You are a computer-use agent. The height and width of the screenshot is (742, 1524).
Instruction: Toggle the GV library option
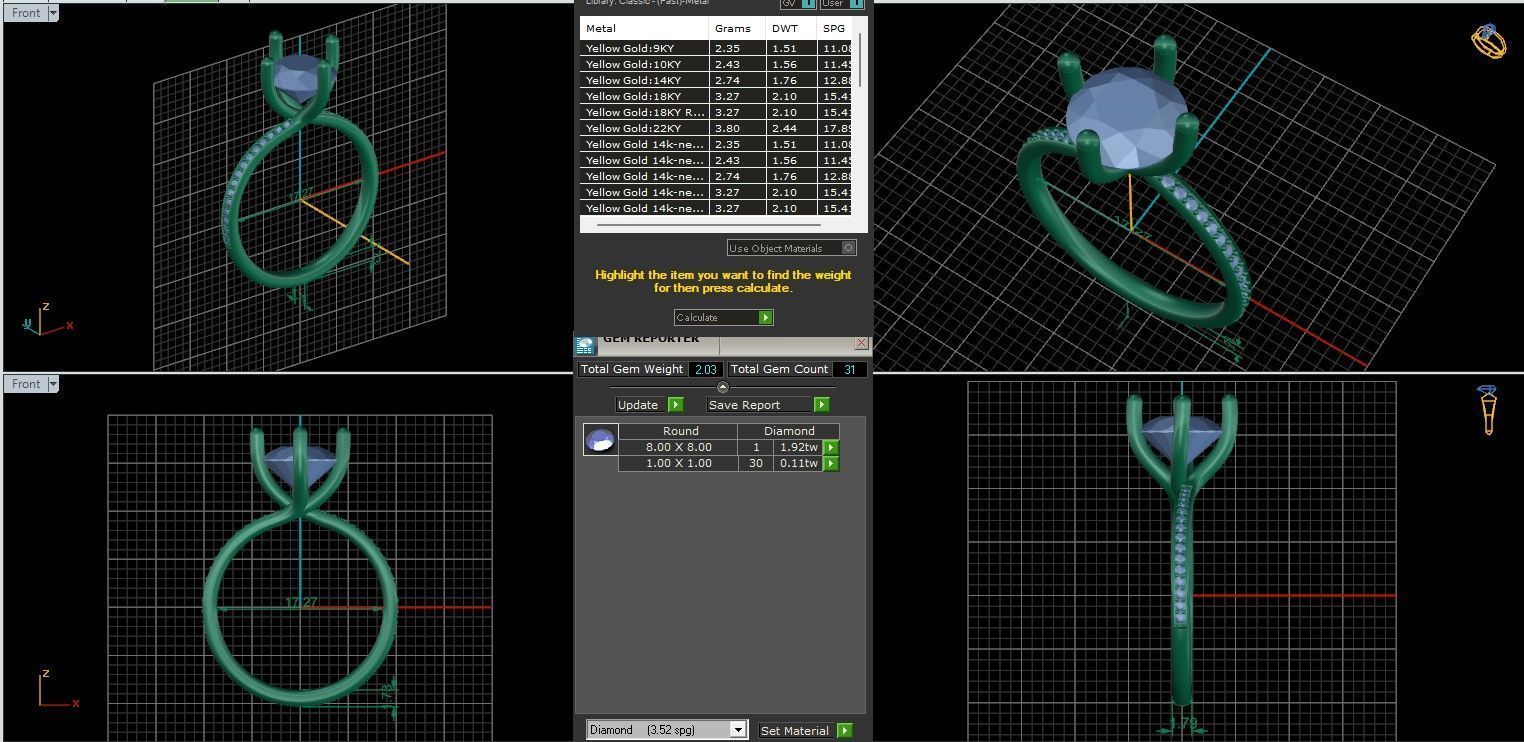tap(797, 4)
